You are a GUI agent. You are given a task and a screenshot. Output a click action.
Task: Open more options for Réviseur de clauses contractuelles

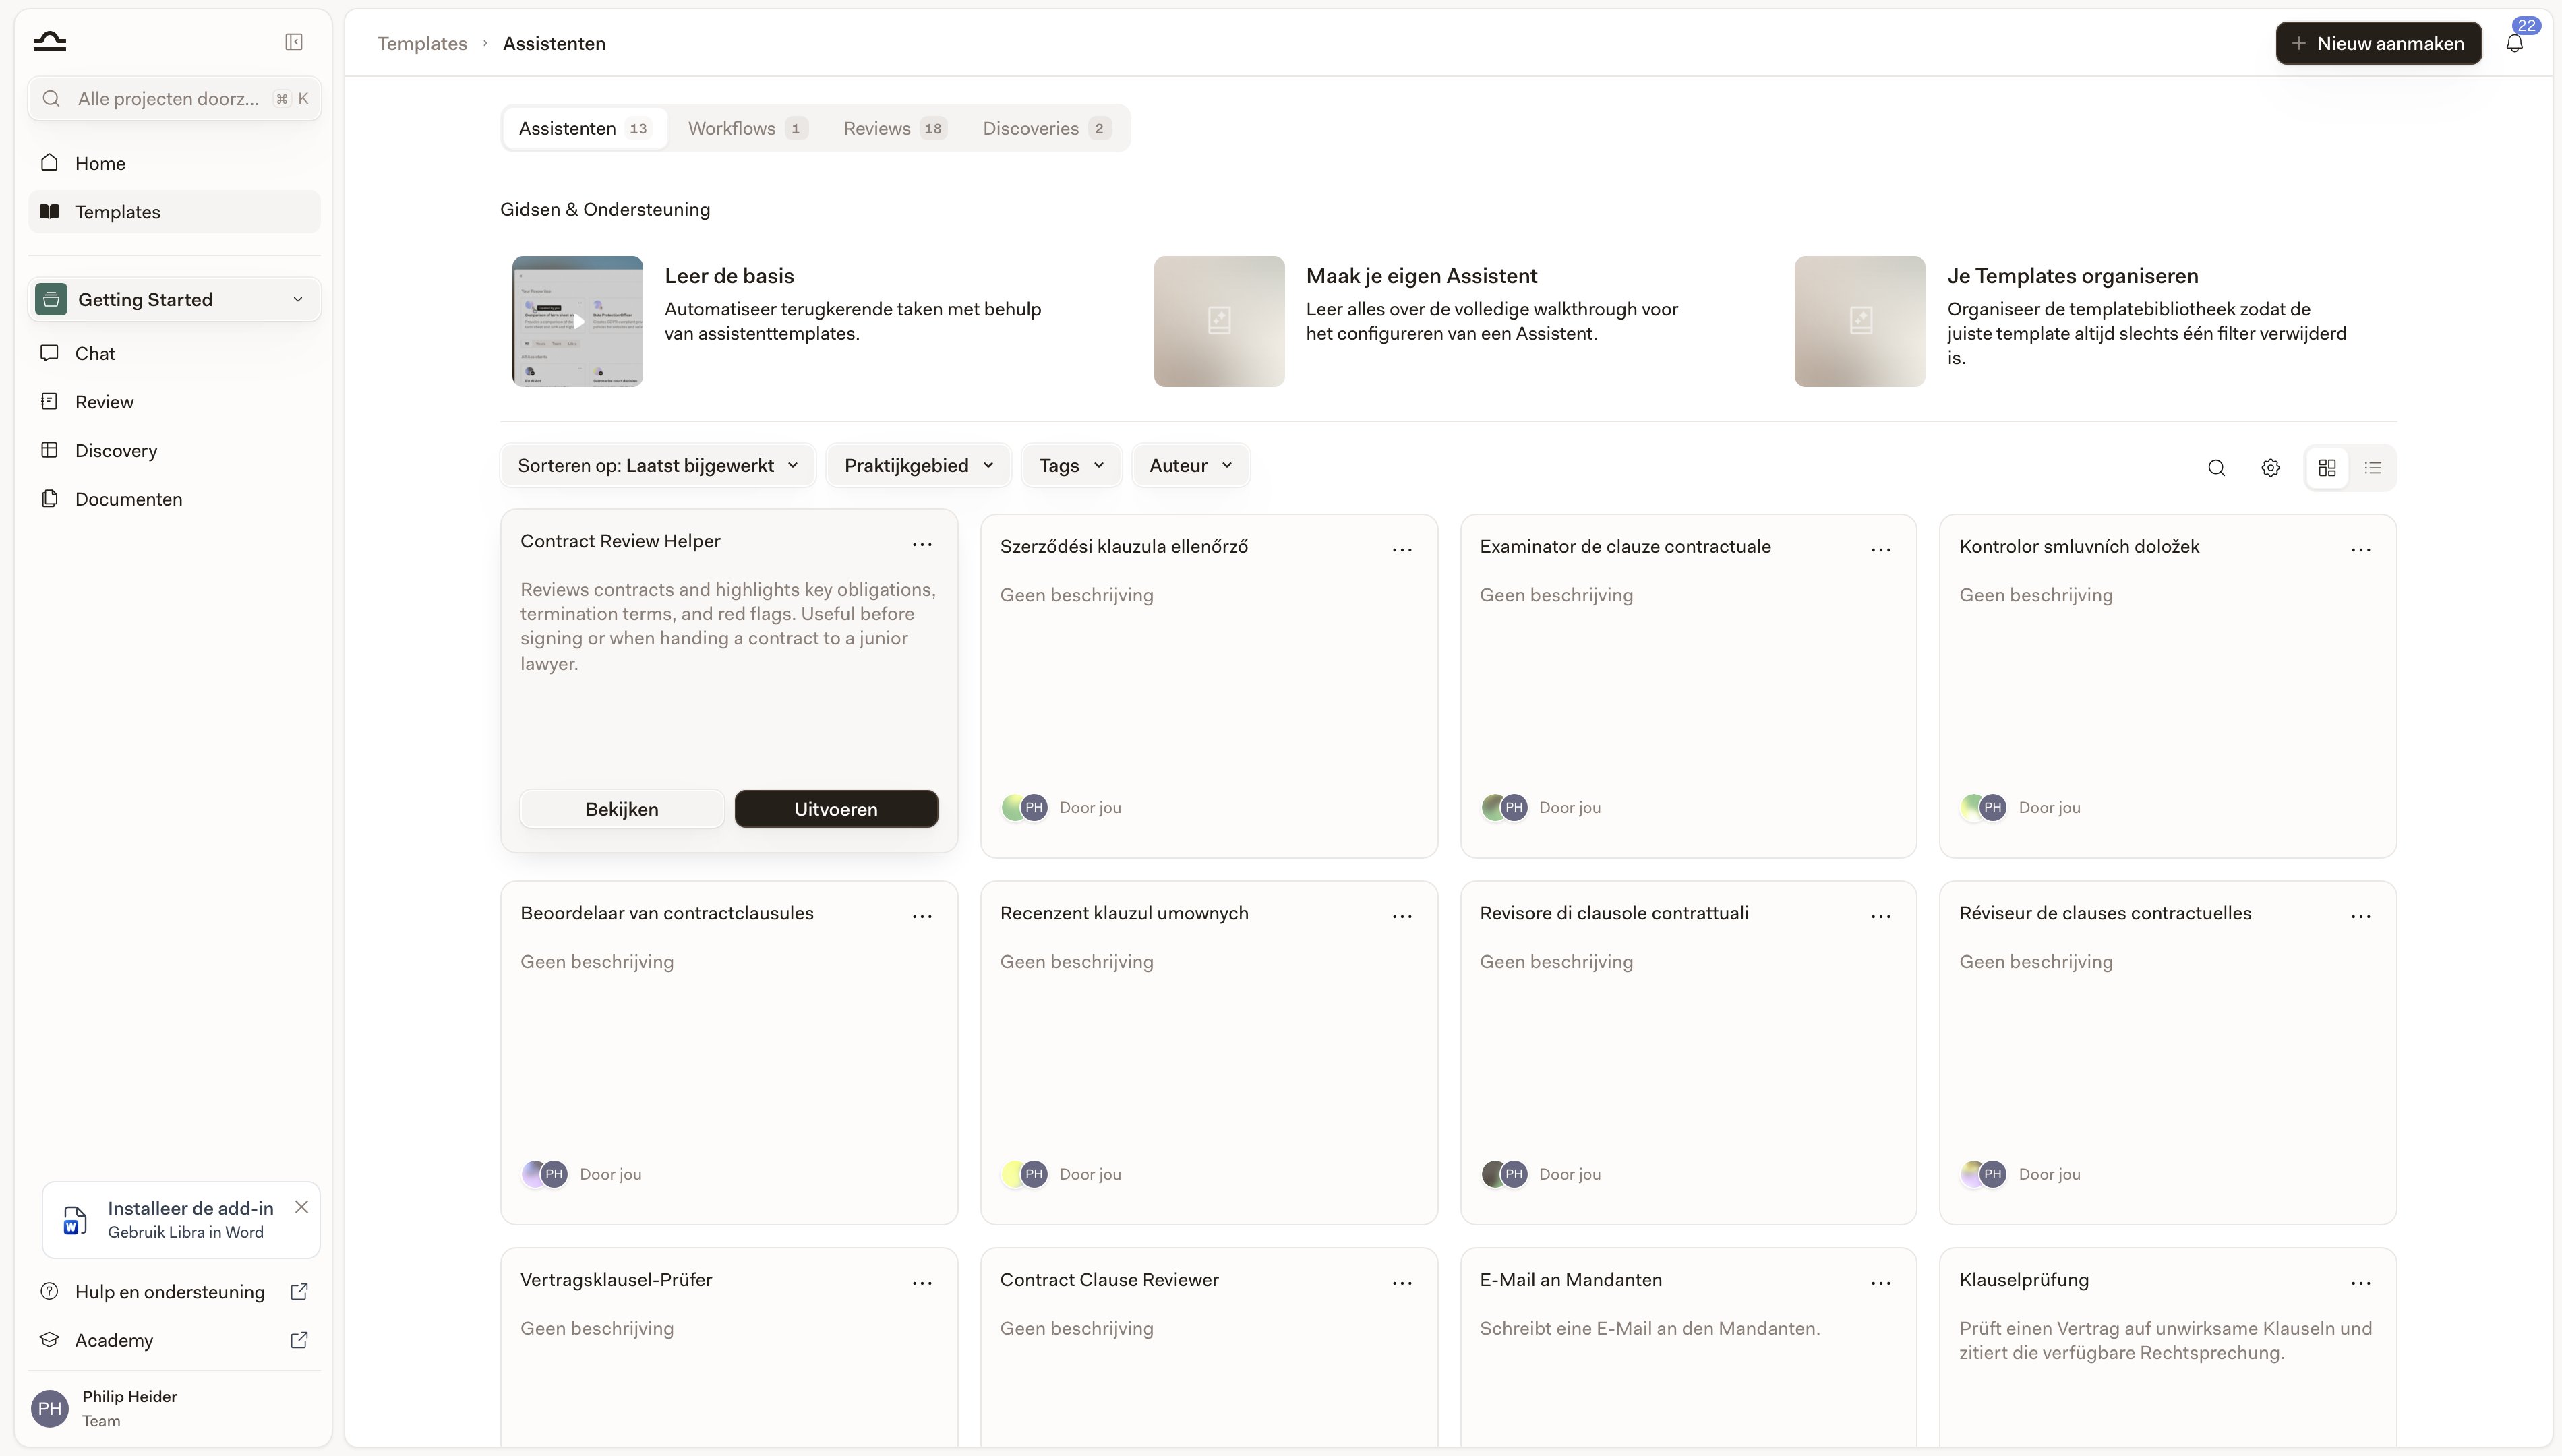pyautogui.click(x=2361, y=916)
